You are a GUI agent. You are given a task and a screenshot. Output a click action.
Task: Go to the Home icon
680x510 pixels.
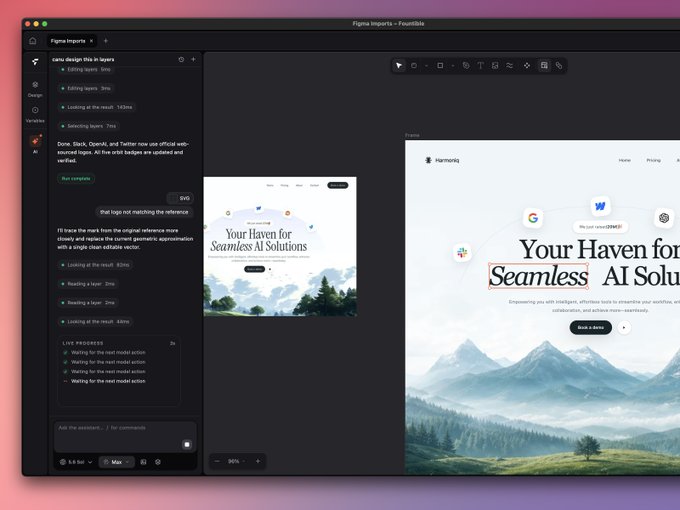(x=33, y=41)
